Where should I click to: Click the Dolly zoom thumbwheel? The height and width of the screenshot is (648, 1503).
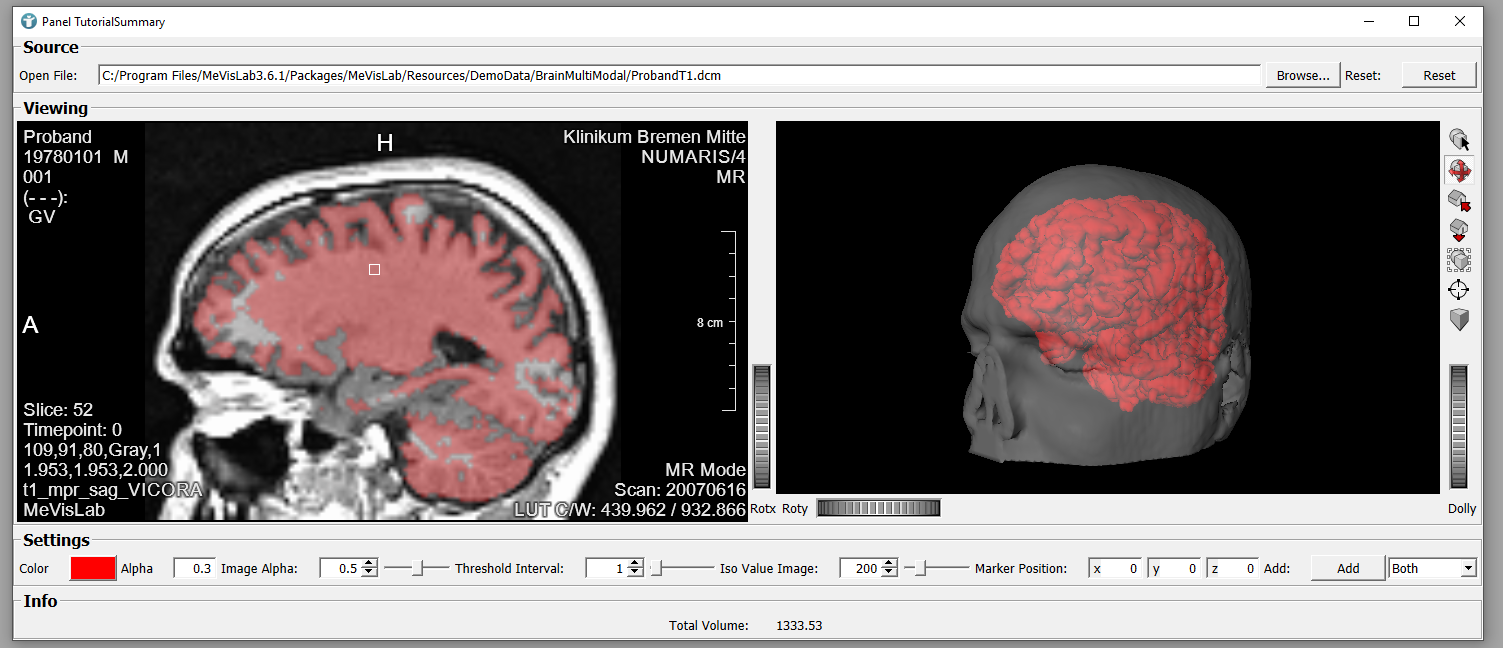tap(1459, 426)
